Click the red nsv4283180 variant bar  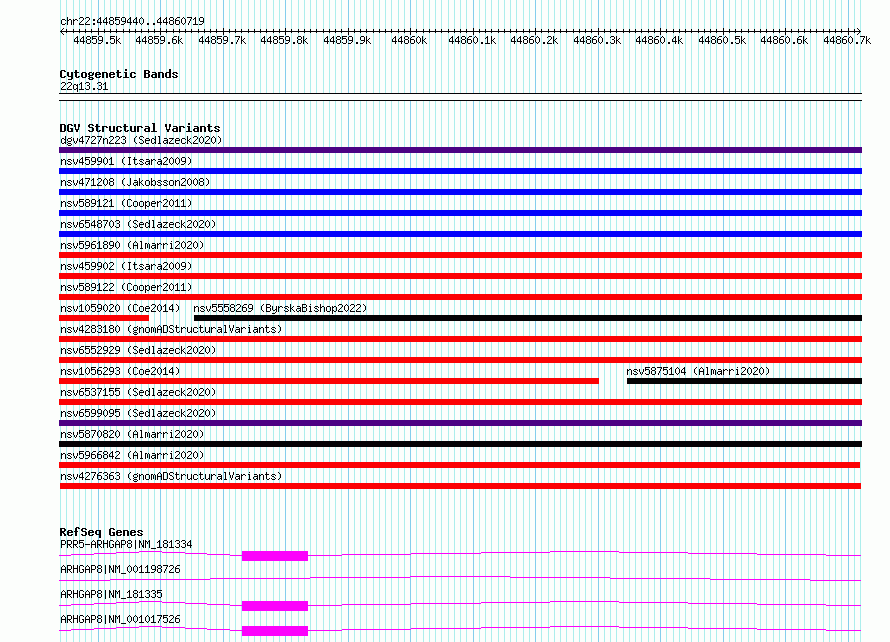(460, 339)
